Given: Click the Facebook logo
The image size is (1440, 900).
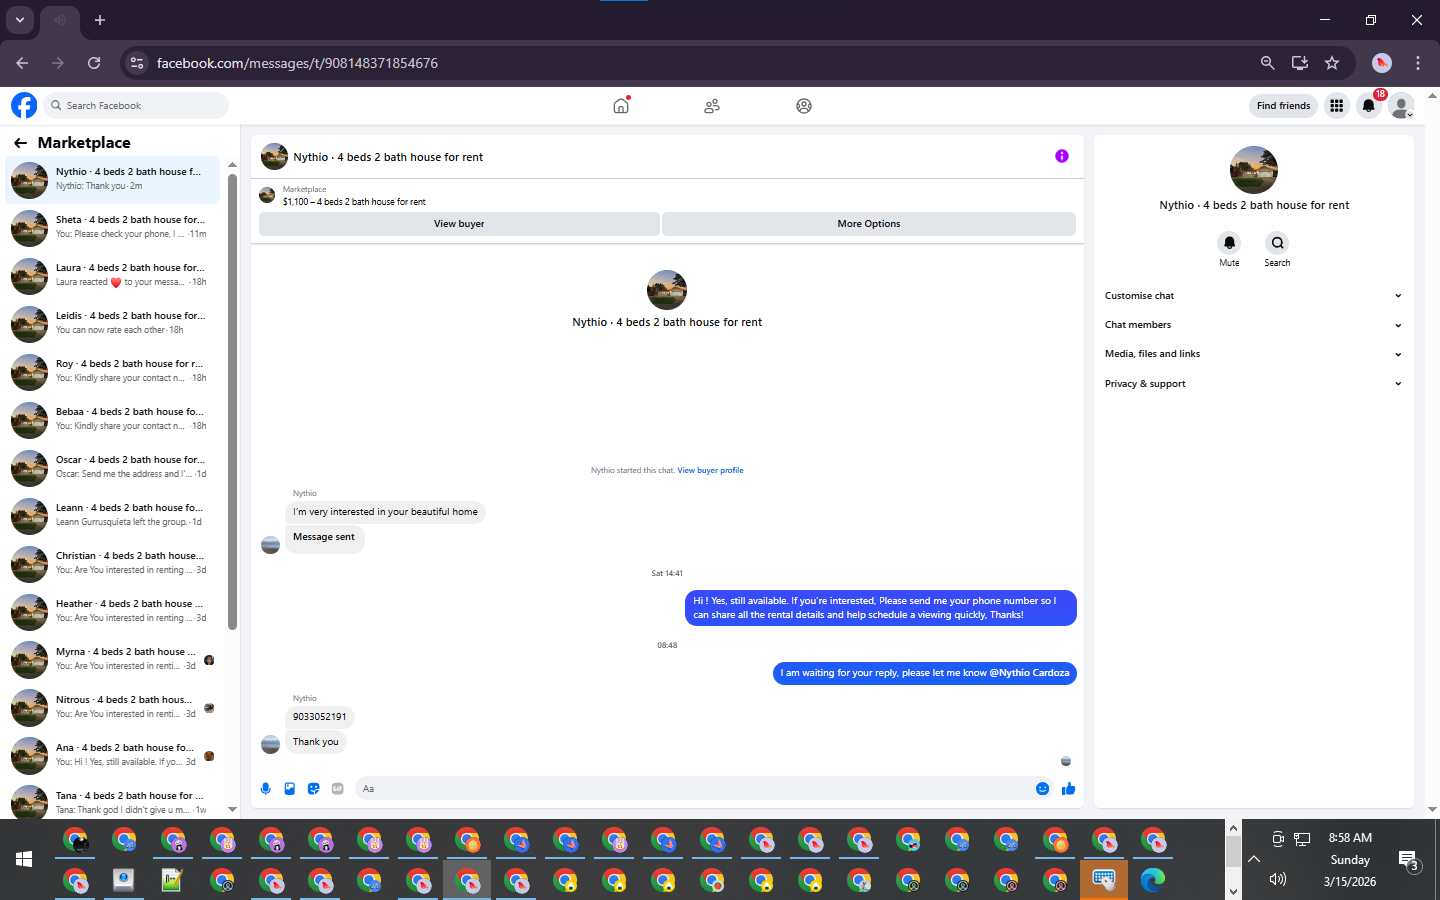Looking at the screenshot, I should coord(24,105).
